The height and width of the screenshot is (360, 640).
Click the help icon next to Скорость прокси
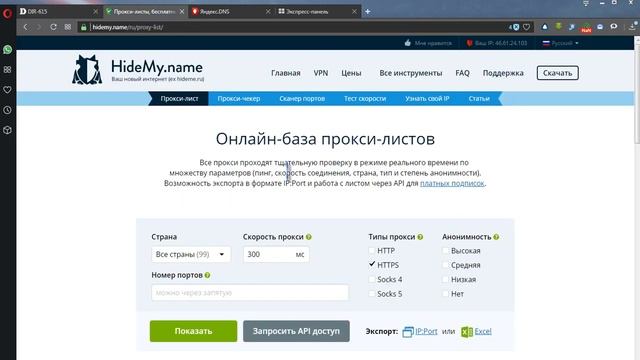pyautogui.click(x=309, y=237)
